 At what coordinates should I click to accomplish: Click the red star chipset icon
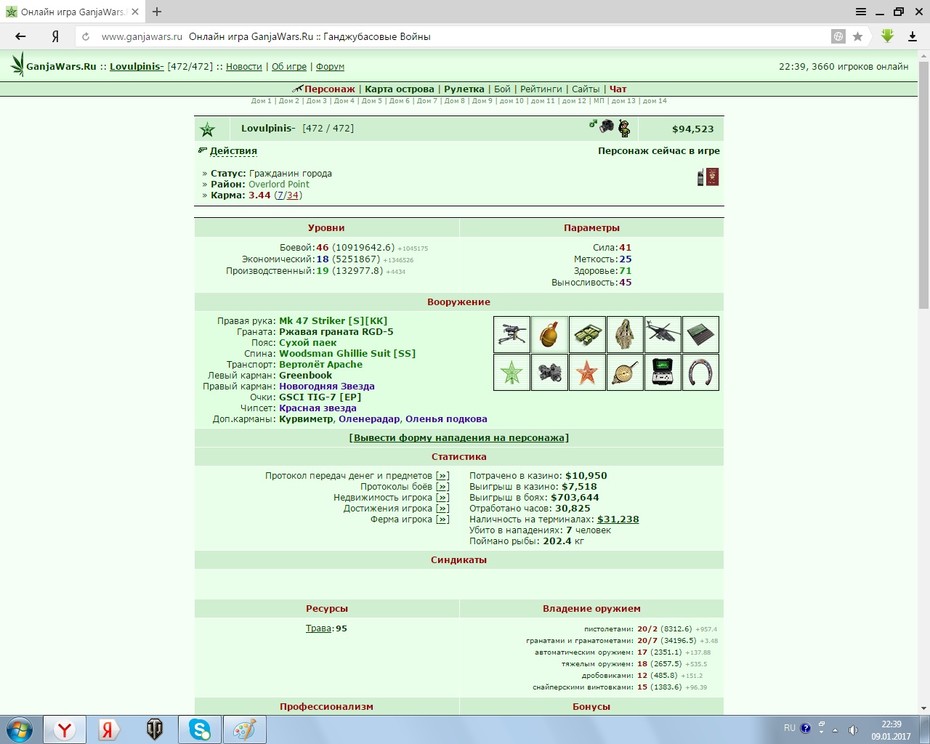point(587,373)
